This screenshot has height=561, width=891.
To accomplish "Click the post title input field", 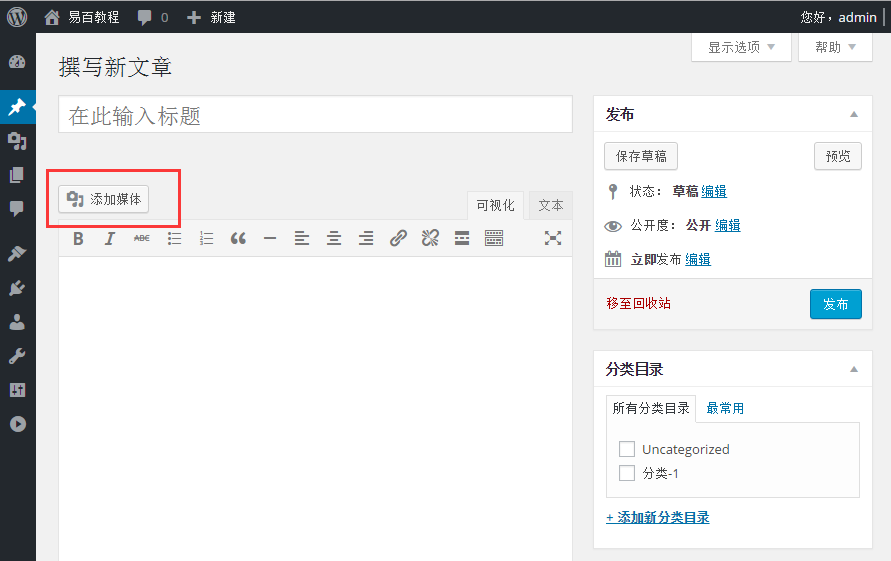I will pos(315,116).
